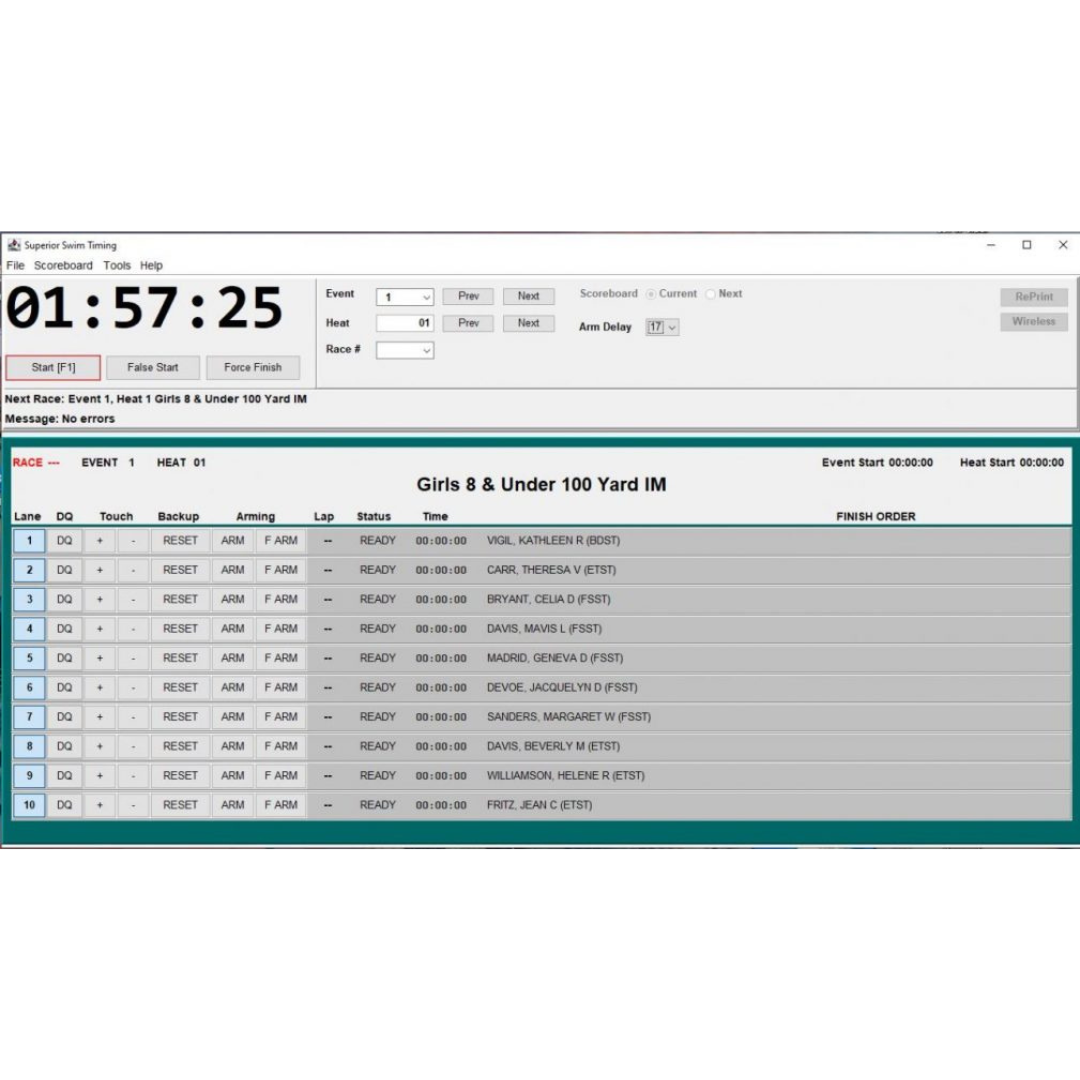
Task: Select the Next scoreboard radio button
Action: tap(710, 294)
